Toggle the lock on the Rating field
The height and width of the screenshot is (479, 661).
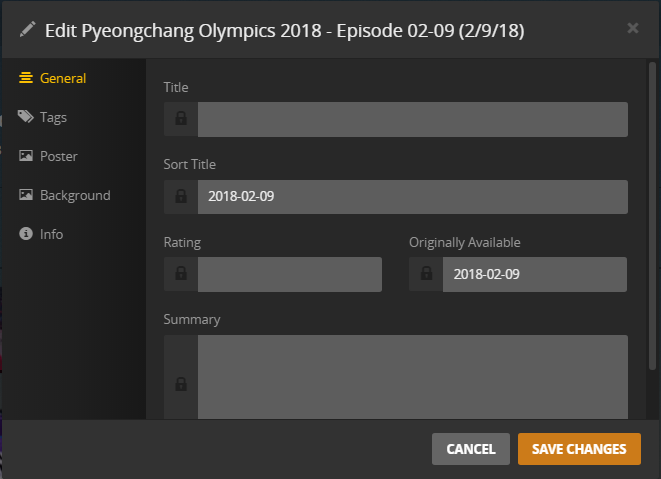click(181, 274)
